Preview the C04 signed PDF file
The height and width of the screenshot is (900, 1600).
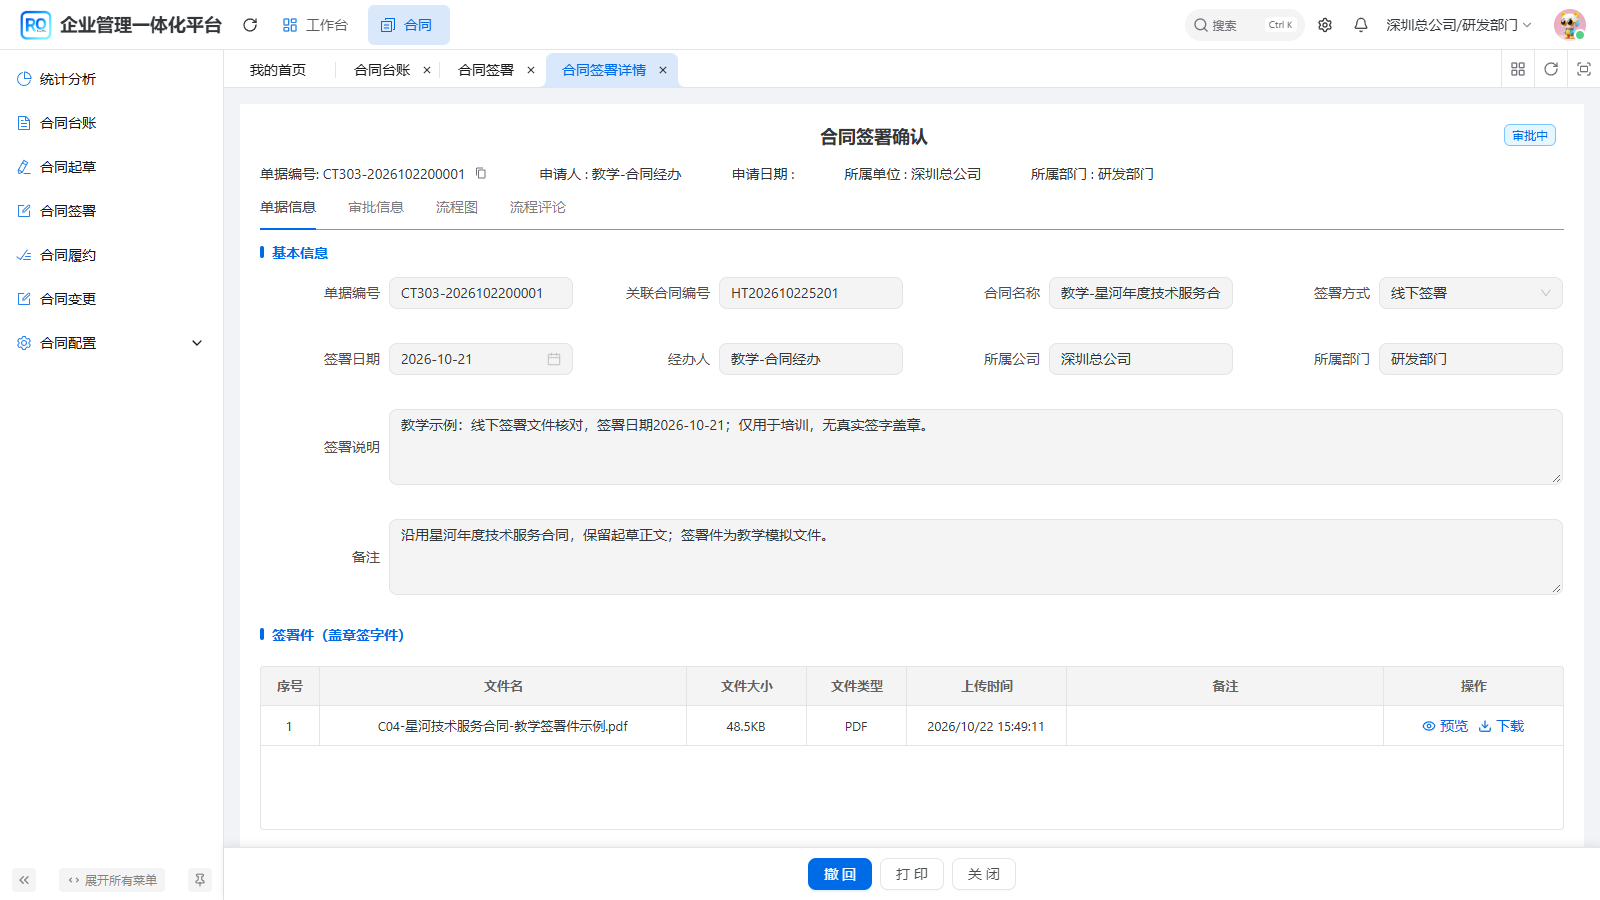coord(1445,726)
